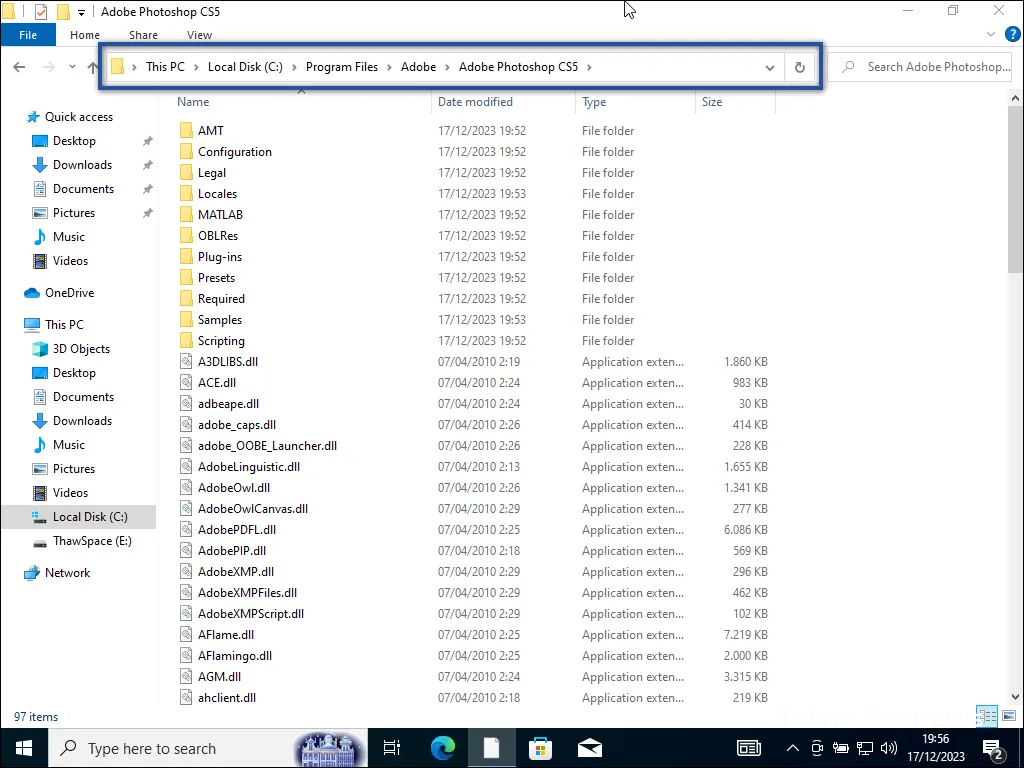
Task: Open Microsoft Edge from the taskbar
Action: [x=443, y=748]
